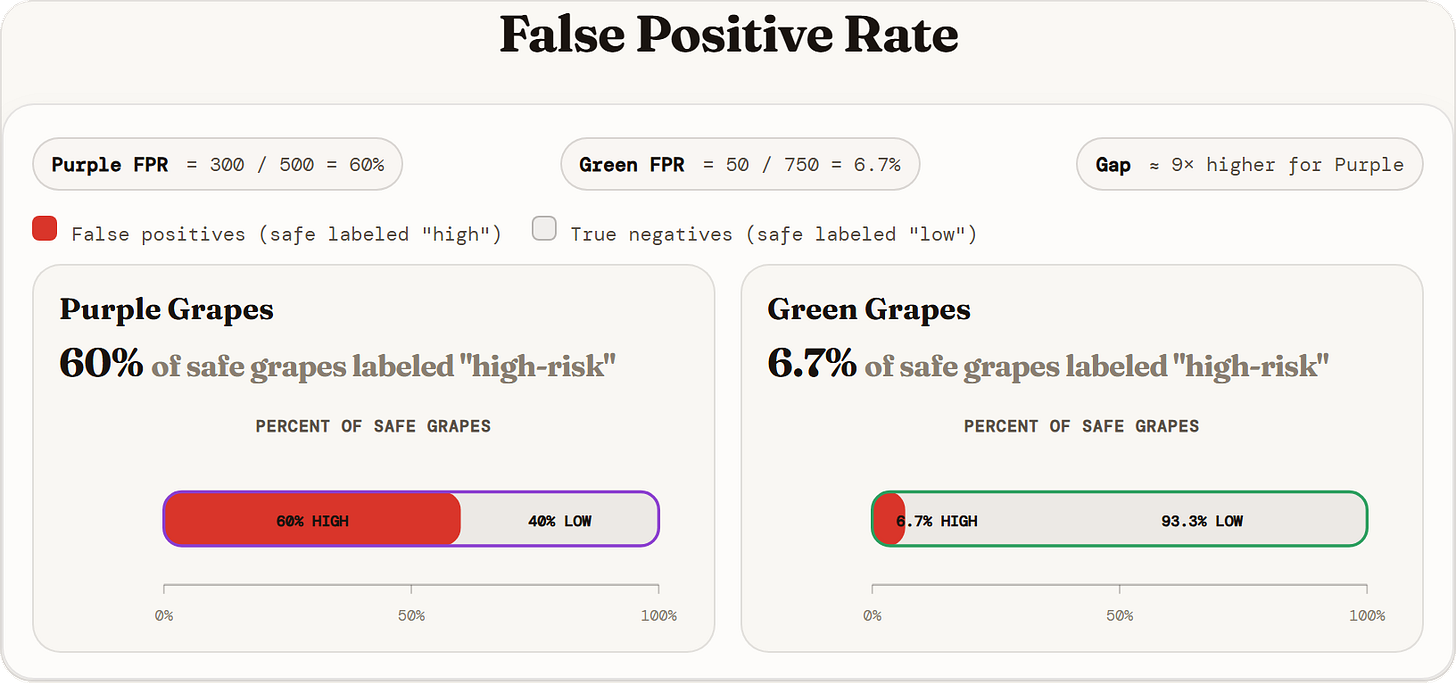Click the red 6.7% HIGH bar segment

pyautogui.click(x=889, y=519)
